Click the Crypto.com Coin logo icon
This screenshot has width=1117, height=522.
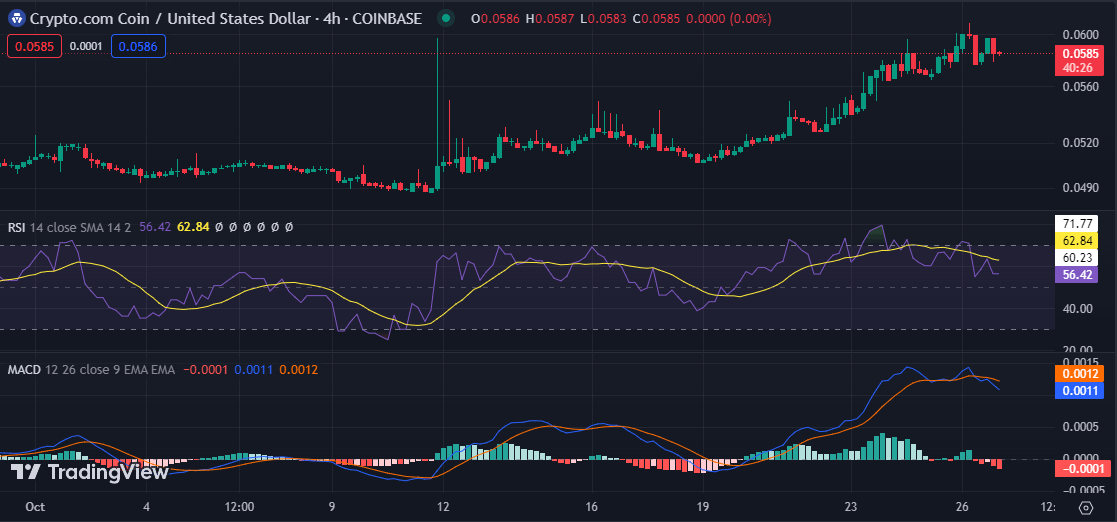(x=16, y=18)
